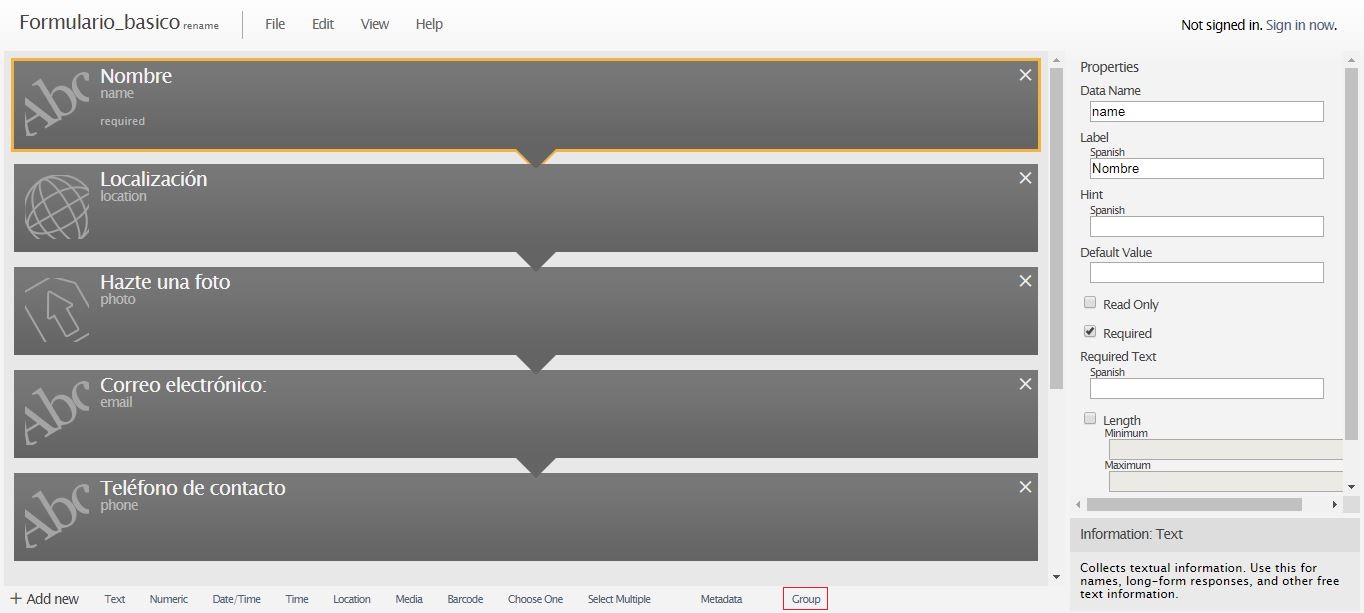Click the Information: Text heading

click(x=1131, y=534)
